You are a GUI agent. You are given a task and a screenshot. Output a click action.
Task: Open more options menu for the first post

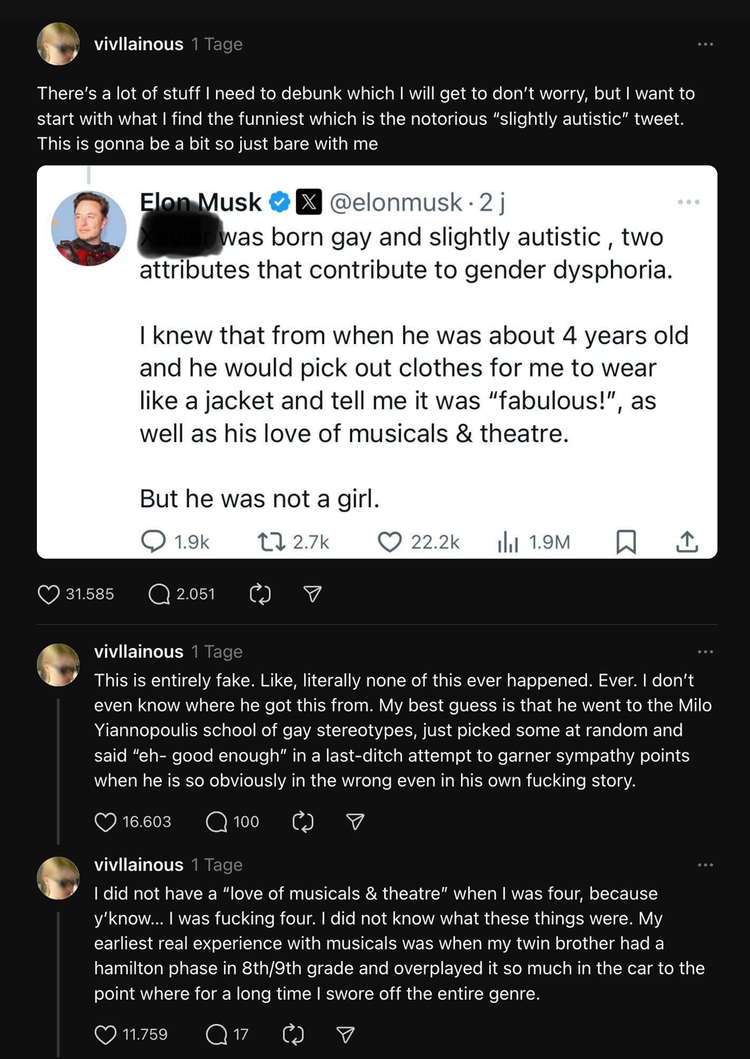[x=706, y=44]
